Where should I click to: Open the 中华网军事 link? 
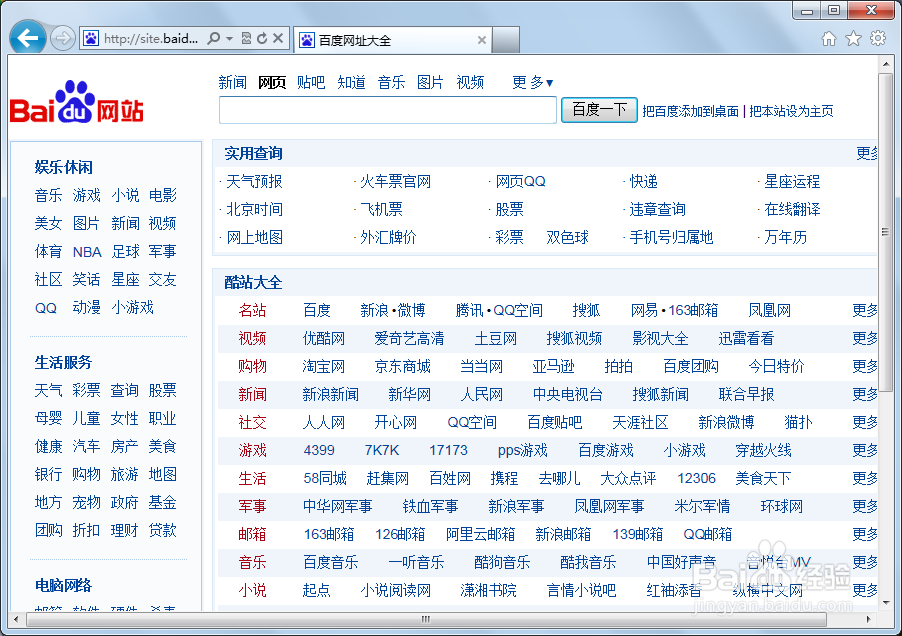(x=338, y=507)
